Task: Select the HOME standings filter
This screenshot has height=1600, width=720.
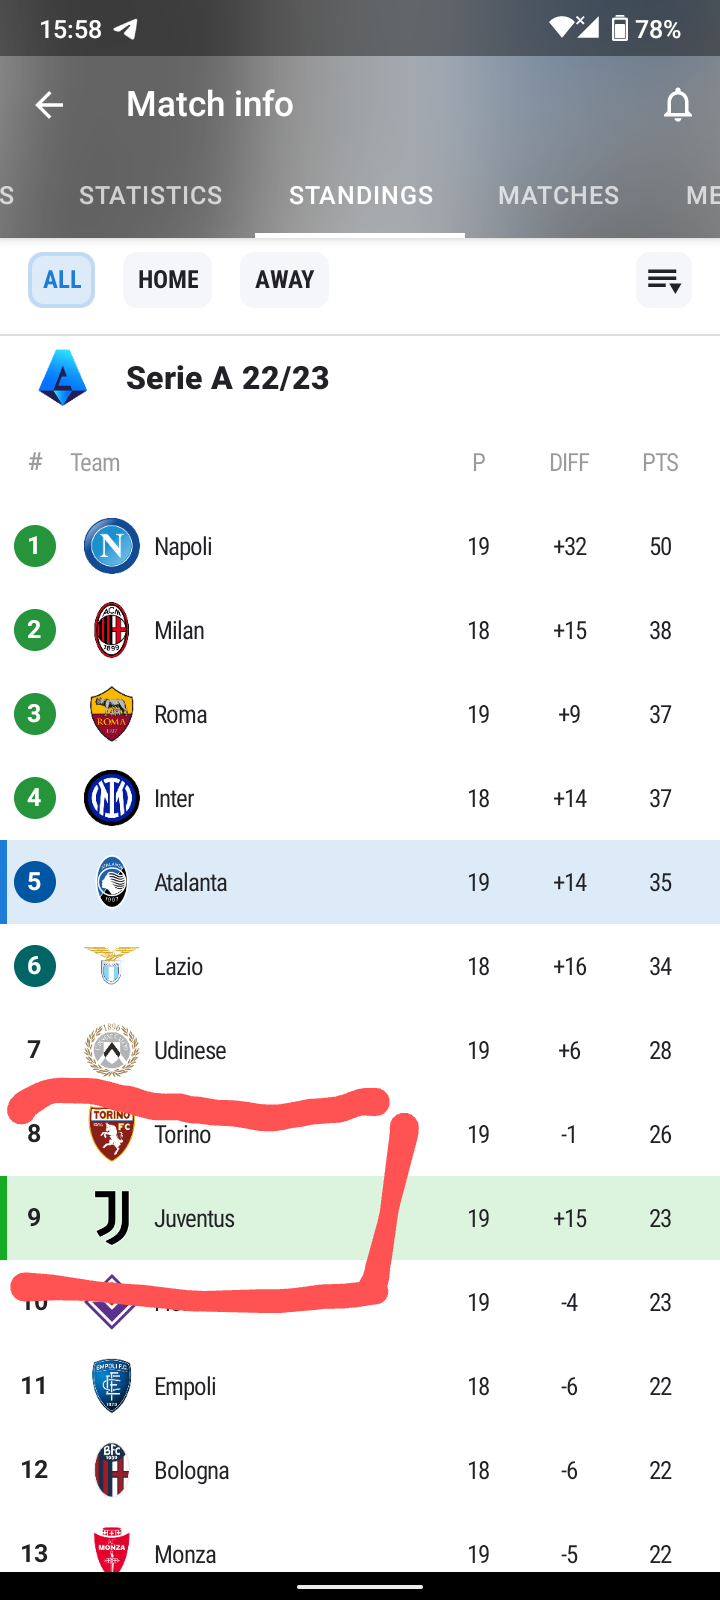Action: click(168, 280)
